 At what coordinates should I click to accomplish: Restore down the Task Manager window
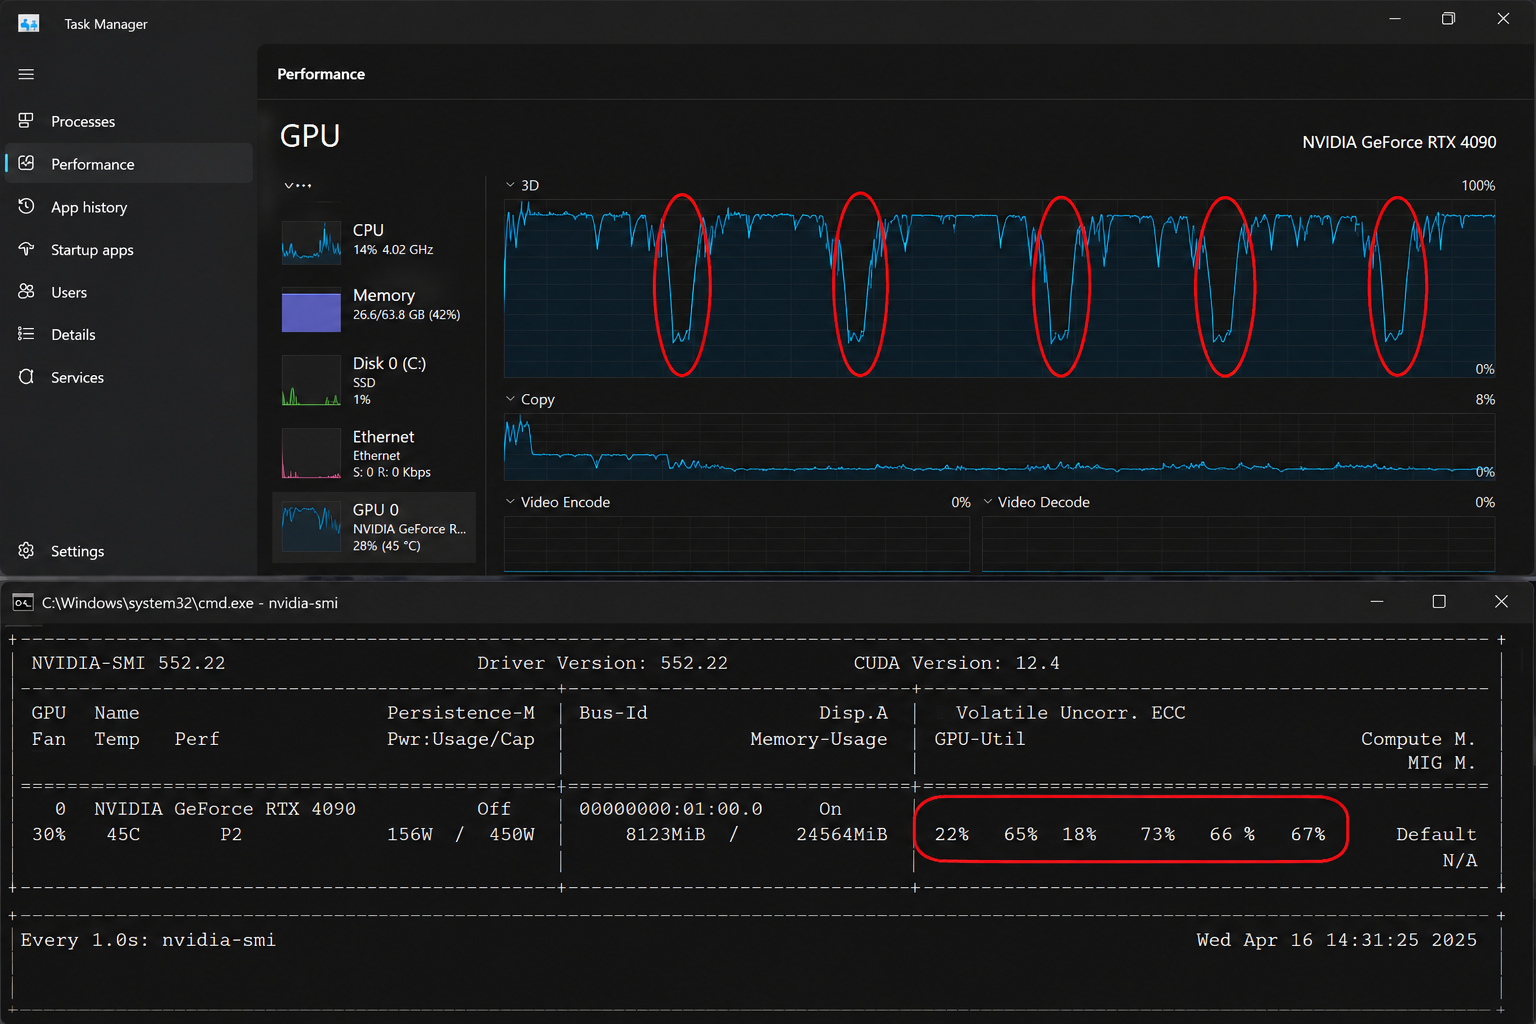click(1448, 19)
